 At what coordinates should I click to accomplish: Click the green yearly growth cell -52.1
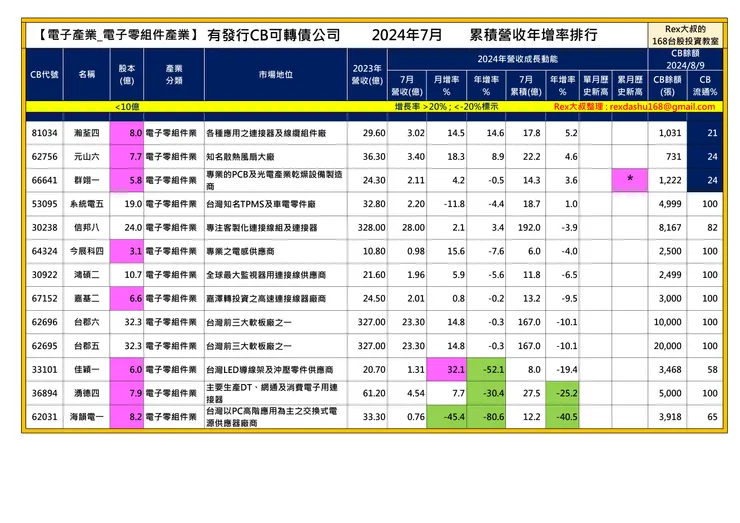click(486, 370)
